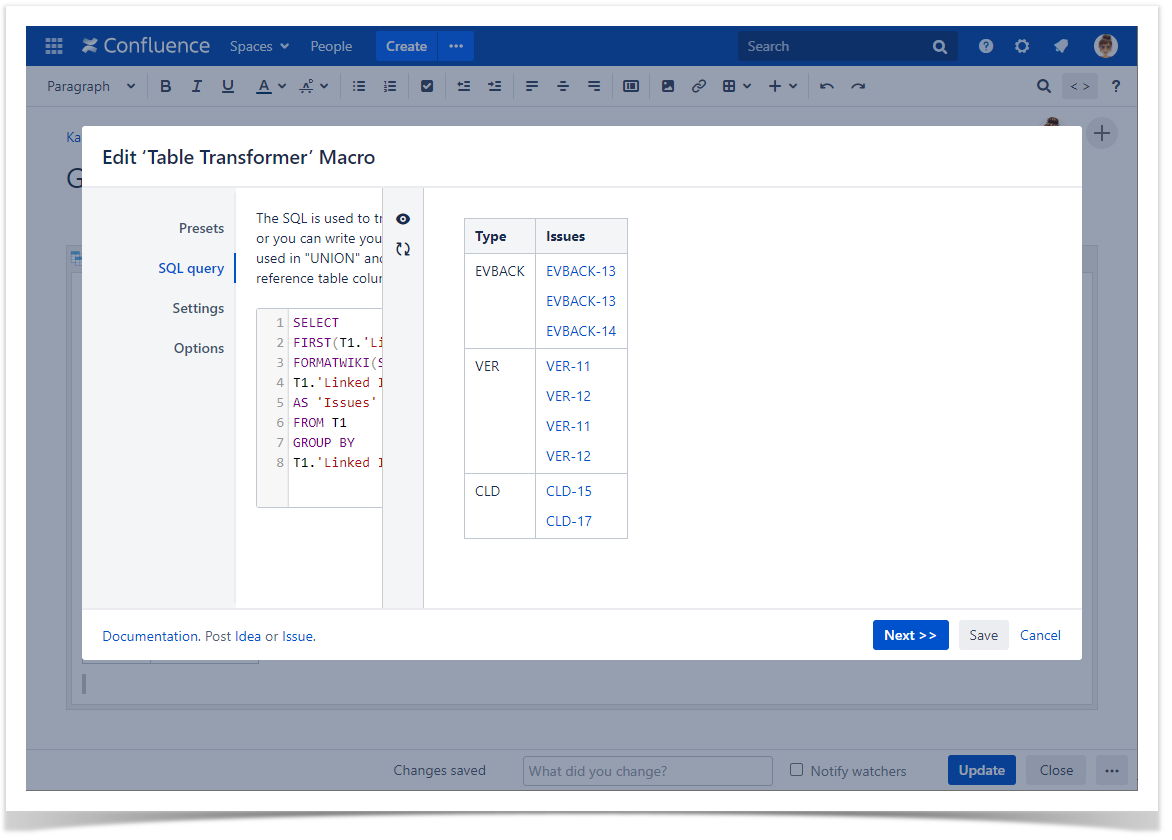Click the insert image icon
1172x840 pixels.
pyautogui.click(x=668, y=86)
